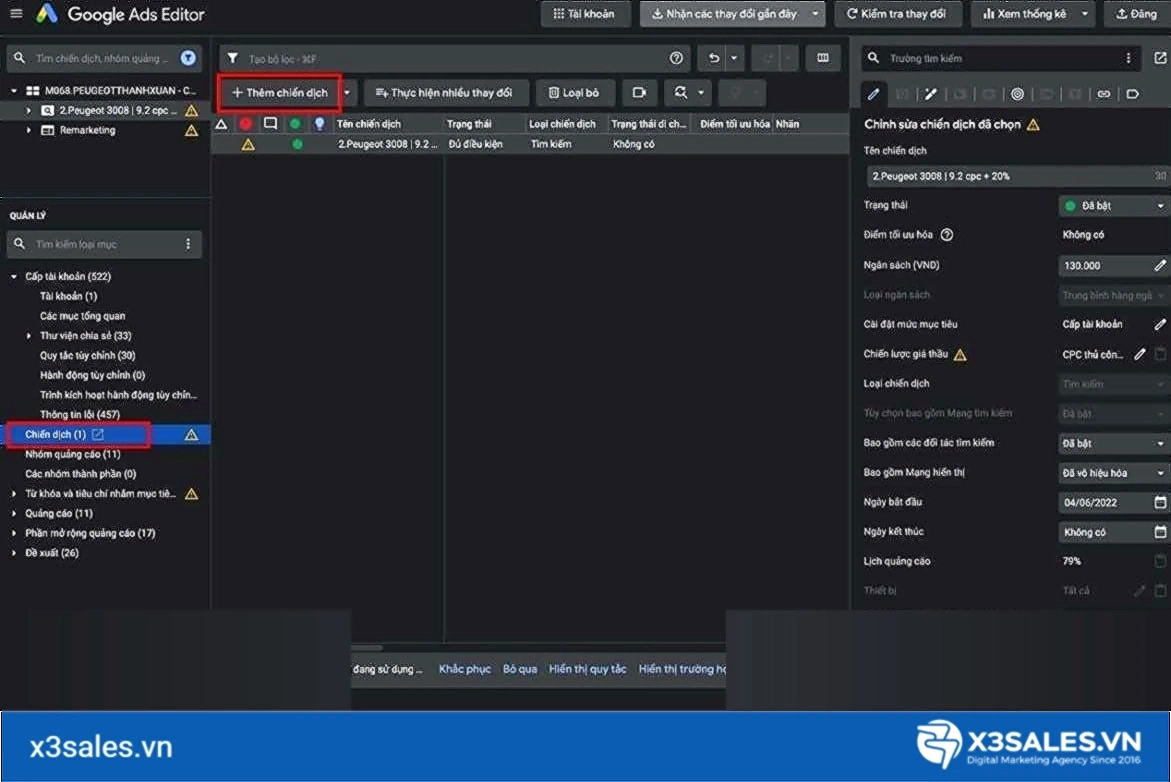Expand Thư viện chia sẻ (33)

click(29, 335)
